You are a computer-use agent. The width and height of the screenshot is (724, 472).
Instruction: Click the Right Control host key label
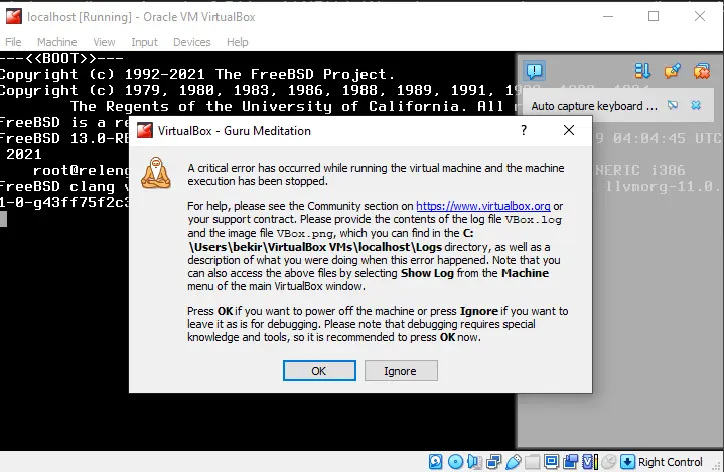click(670, 462)
